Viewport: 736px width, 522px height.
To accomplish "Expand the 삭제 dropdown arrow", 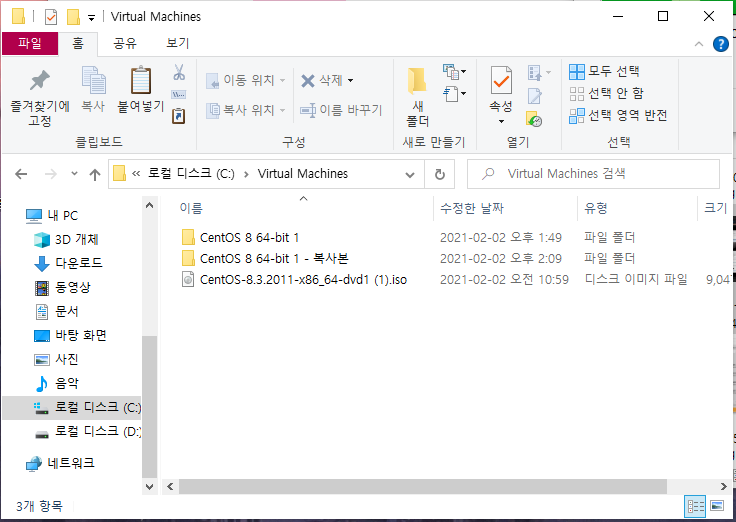I will (x=351, y=81).
